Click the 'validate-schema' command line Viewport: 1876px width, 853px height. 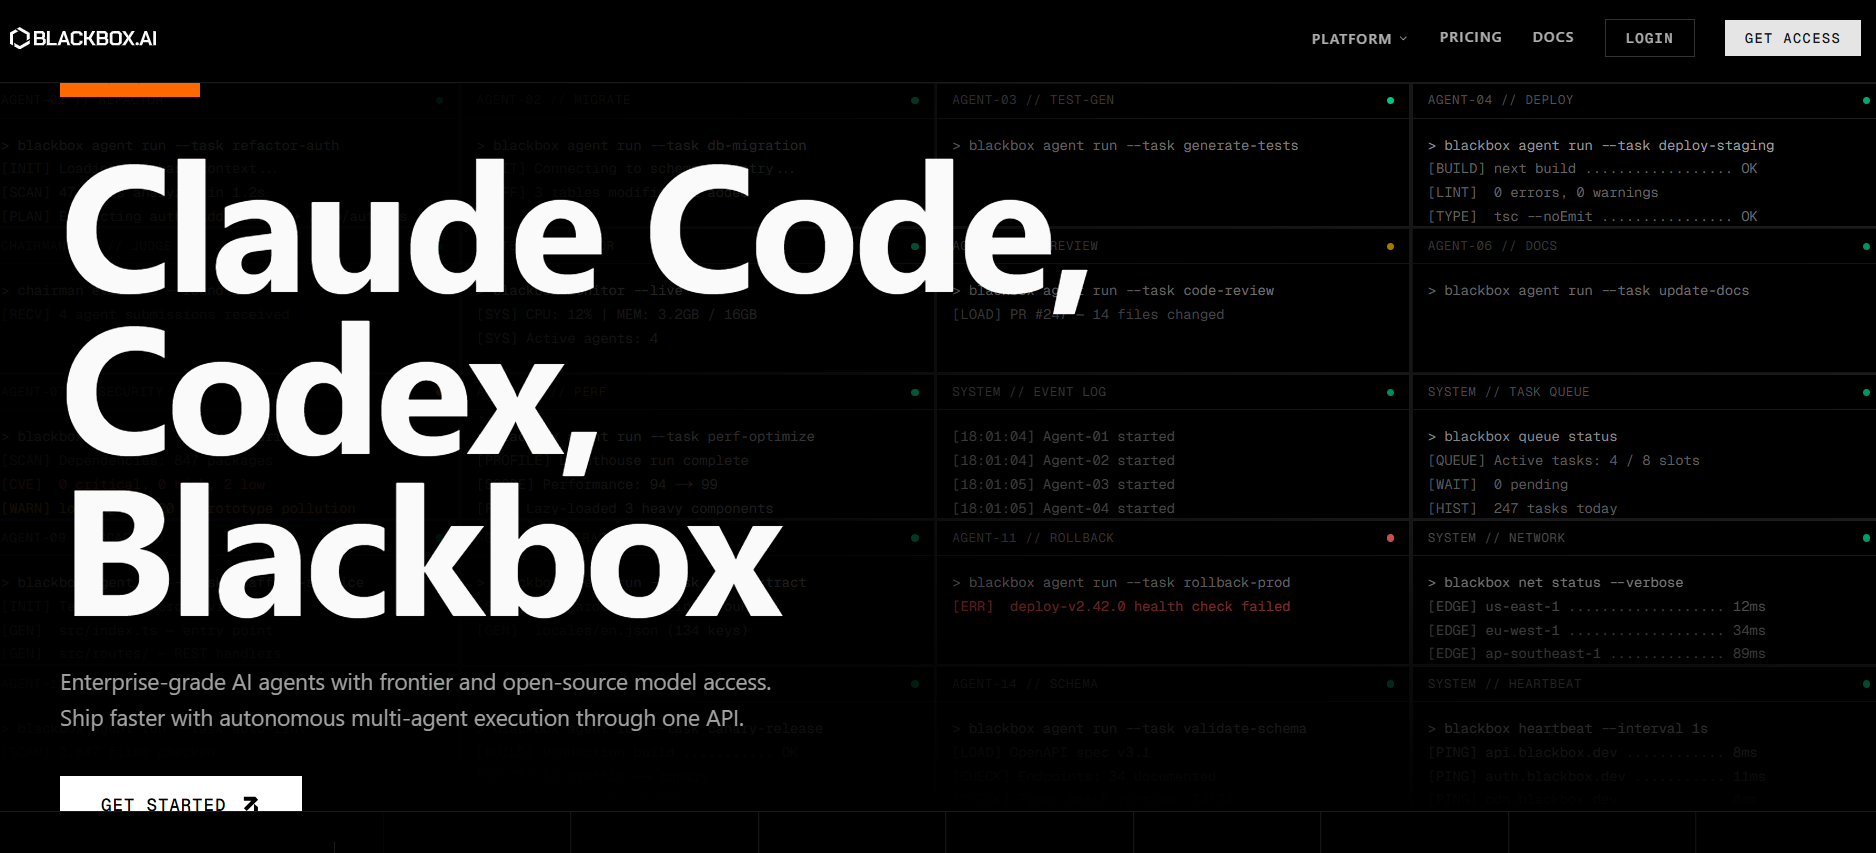1129,729
